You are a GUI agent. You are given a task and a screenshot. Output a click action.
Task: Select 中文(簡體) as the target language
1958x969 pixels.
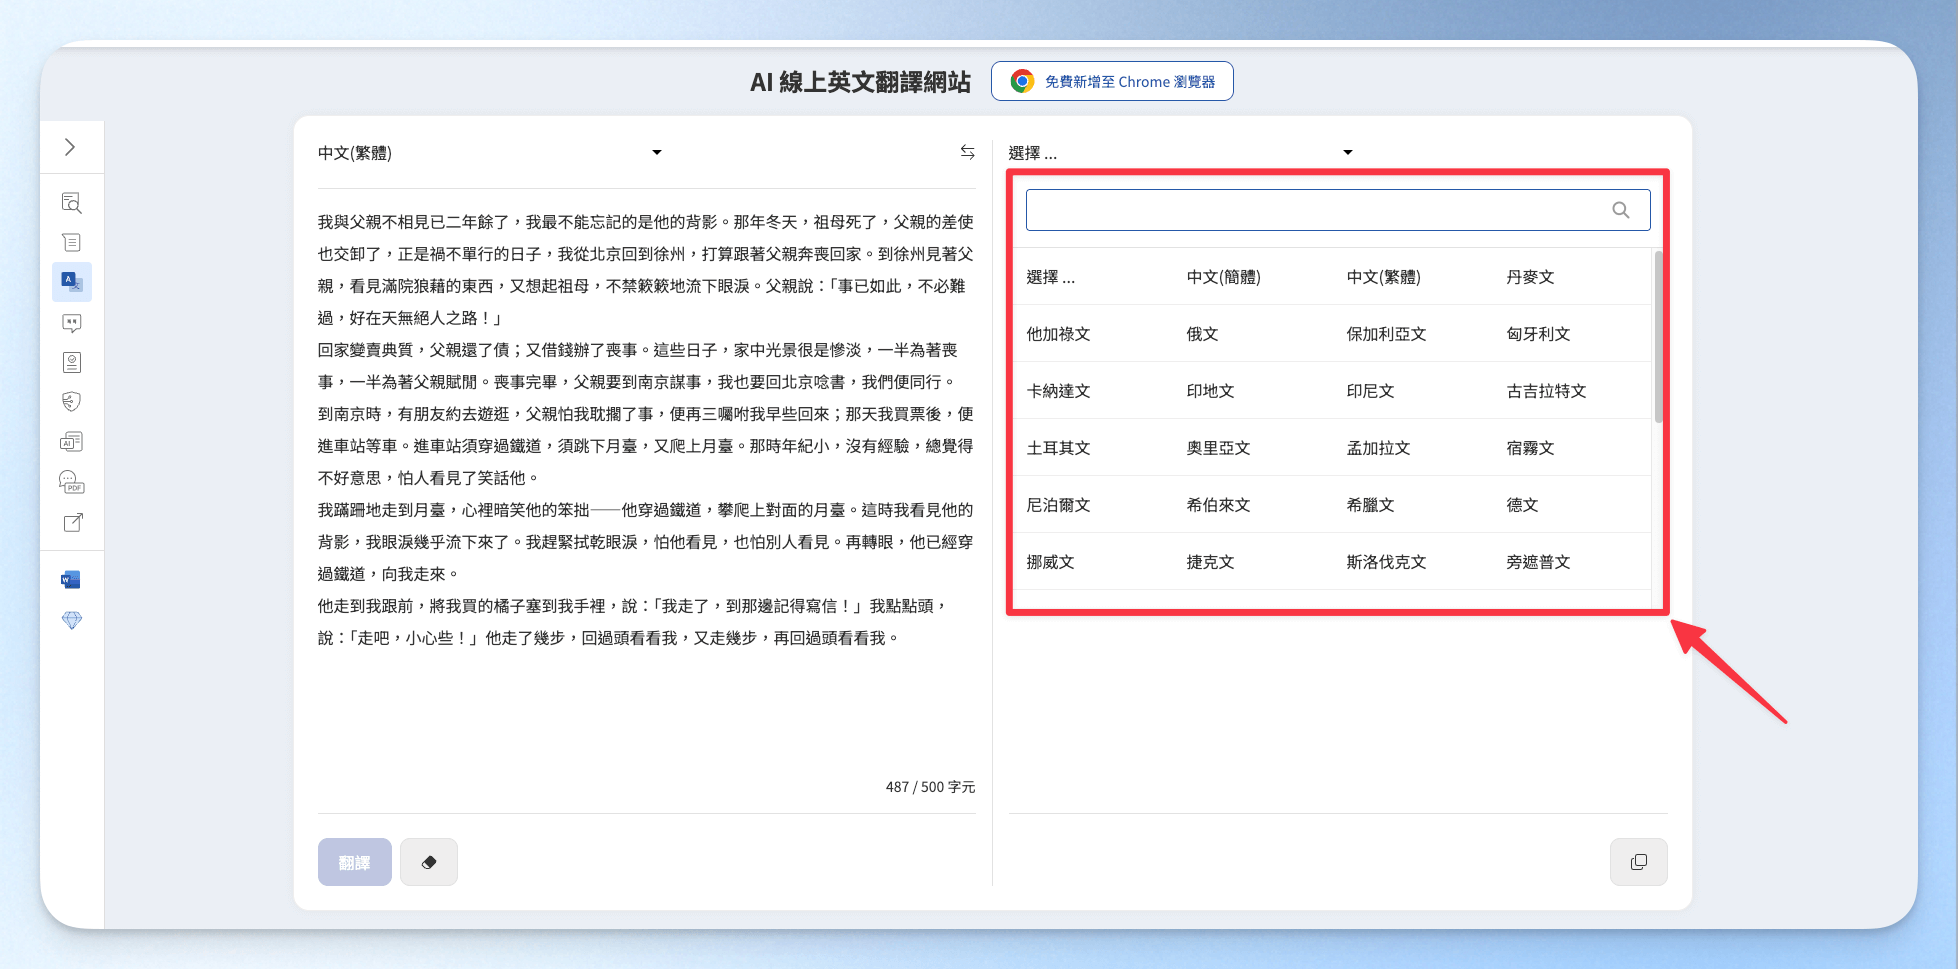tap(1223, 277)
